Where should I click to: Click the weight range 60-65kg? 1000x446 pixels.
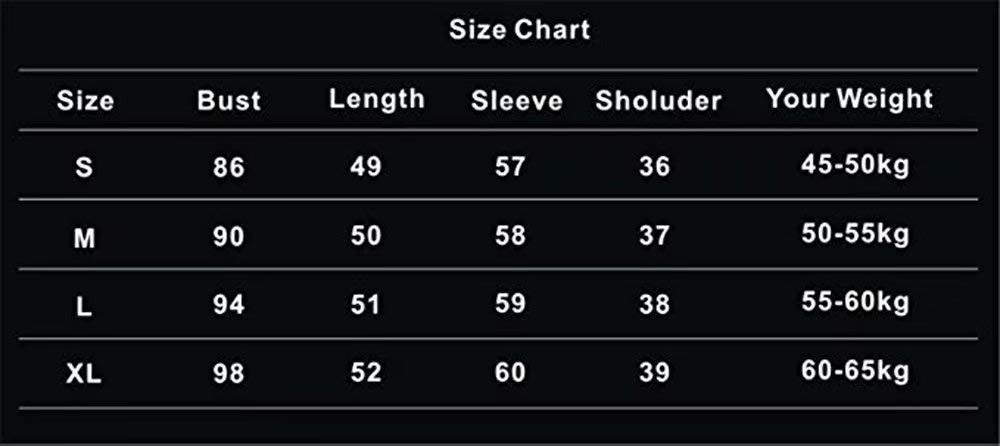855,372
